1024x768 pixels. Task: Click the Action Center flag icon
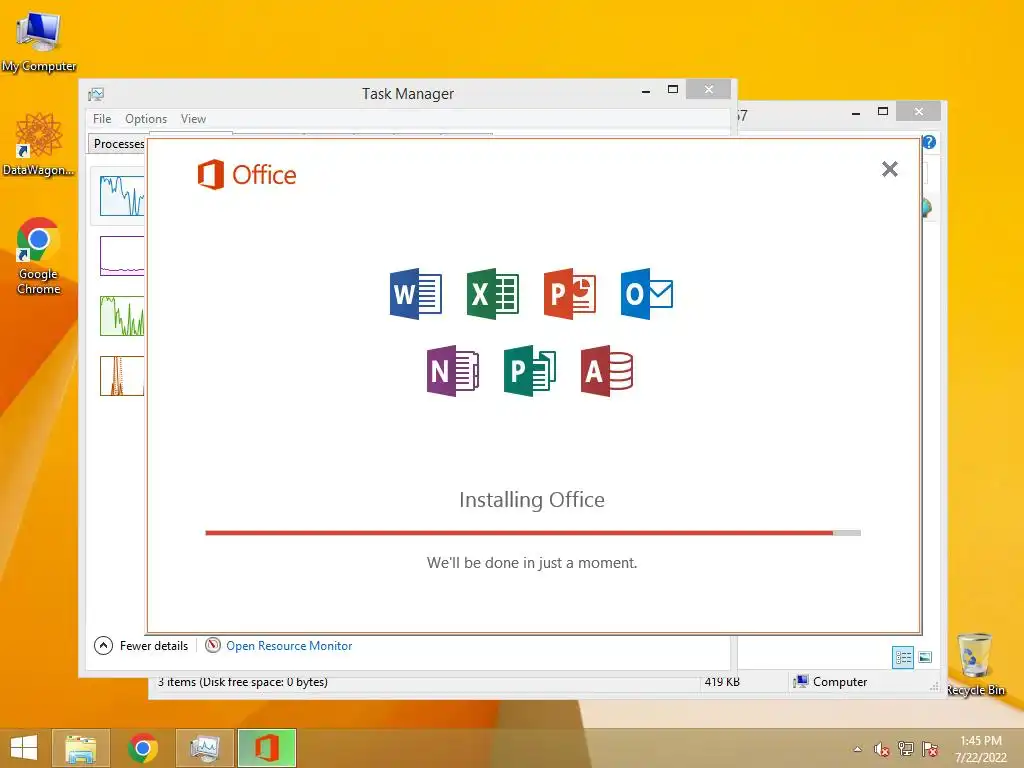click(930, 749)
